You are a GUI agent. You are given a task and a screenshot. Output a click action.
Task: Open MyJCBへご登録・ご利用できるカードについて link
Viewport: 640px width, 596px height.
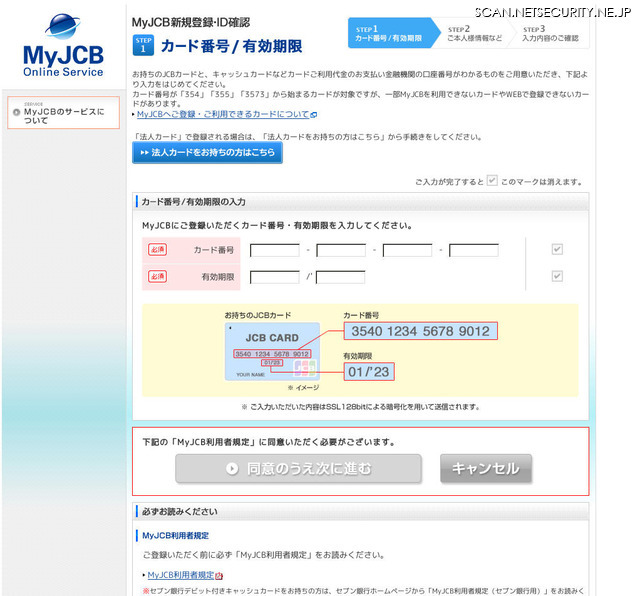(223, 114)
